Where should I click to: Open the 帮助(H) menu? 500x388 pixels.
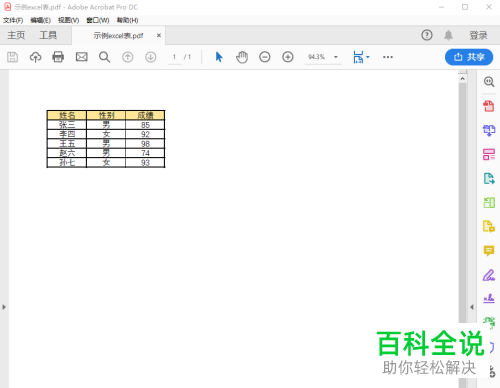(127, 20)
